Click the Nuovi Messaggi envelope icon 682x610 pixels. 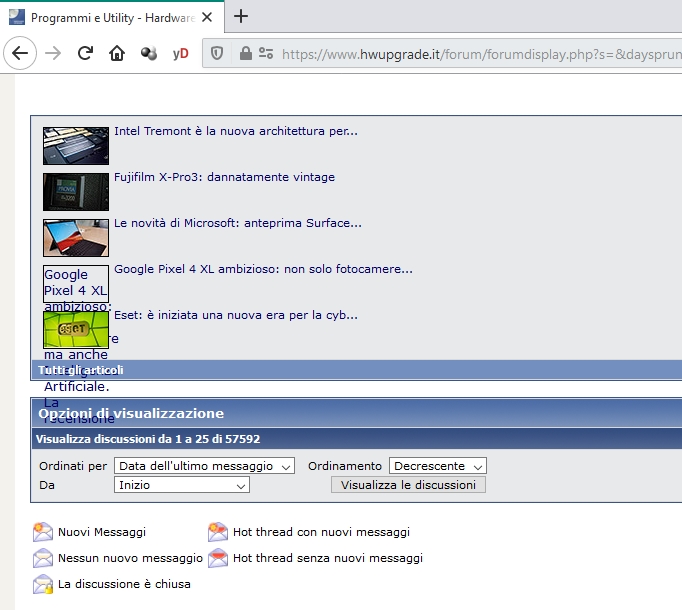point(43,532)
